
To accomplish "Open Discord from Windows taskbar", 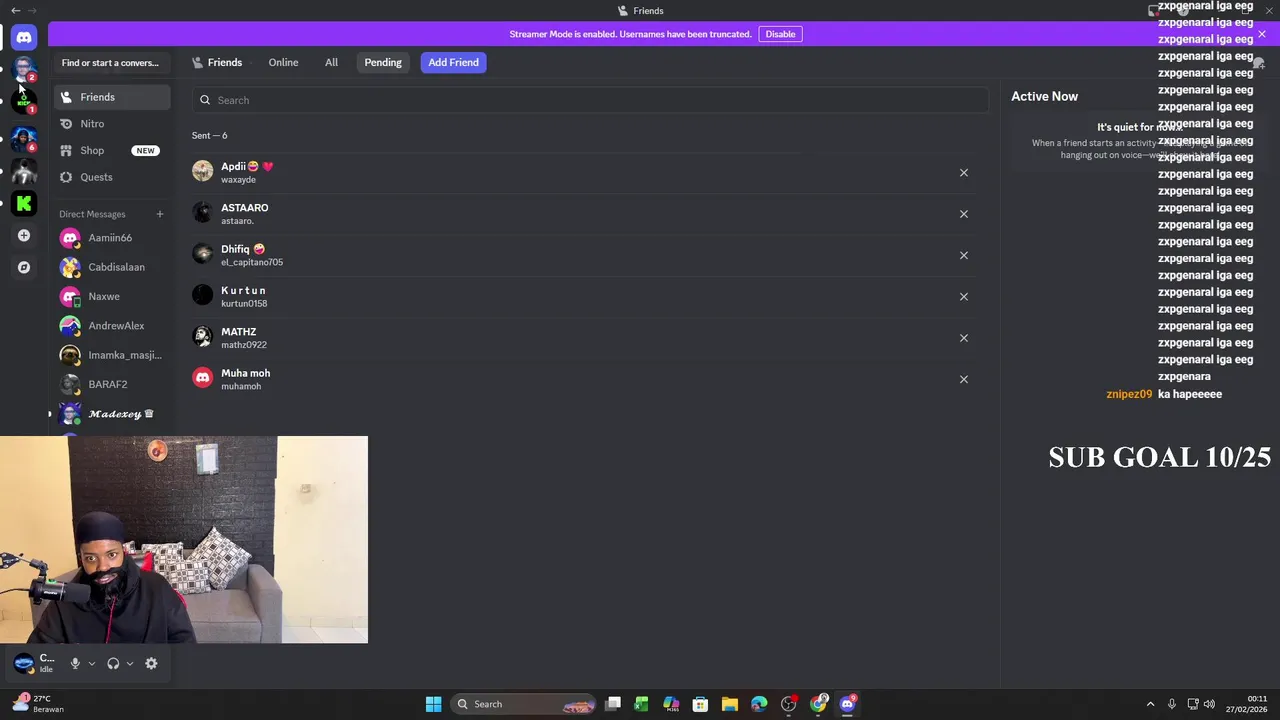I will point(848,704).
